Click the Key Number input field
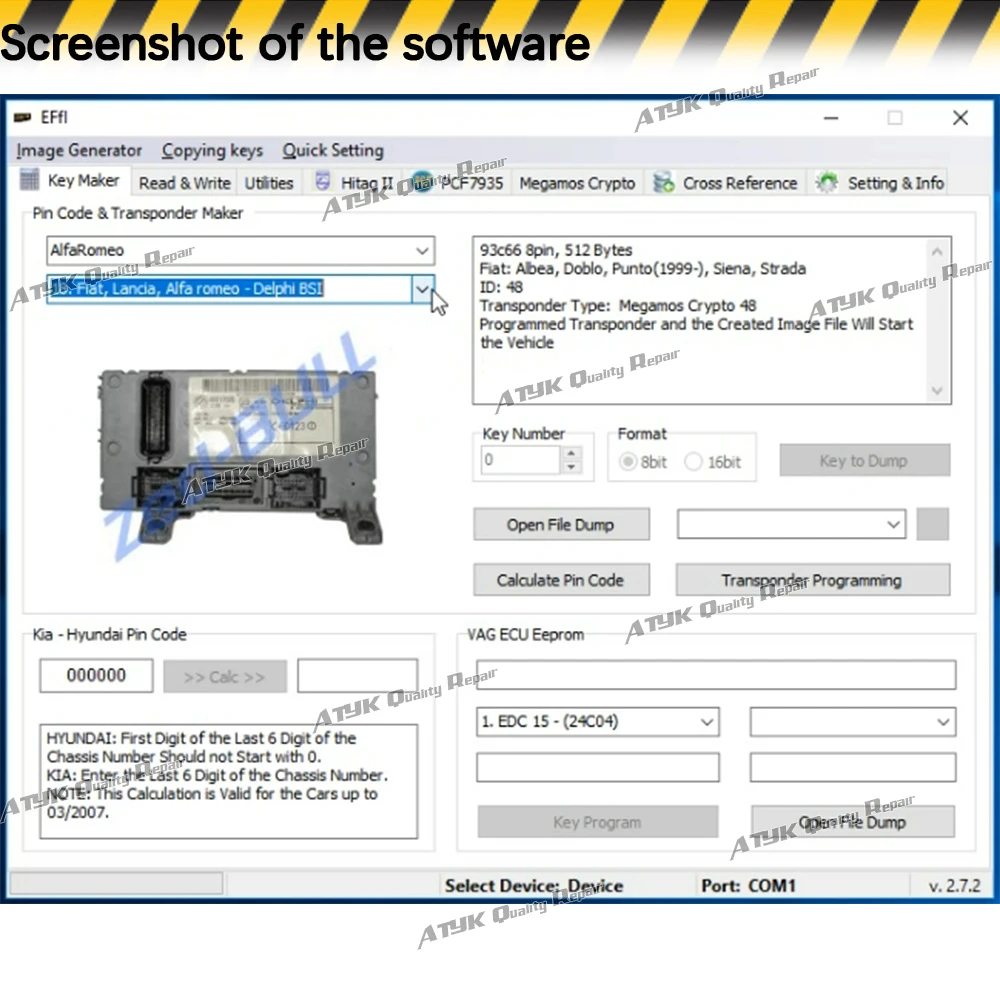 coord(520,460)
